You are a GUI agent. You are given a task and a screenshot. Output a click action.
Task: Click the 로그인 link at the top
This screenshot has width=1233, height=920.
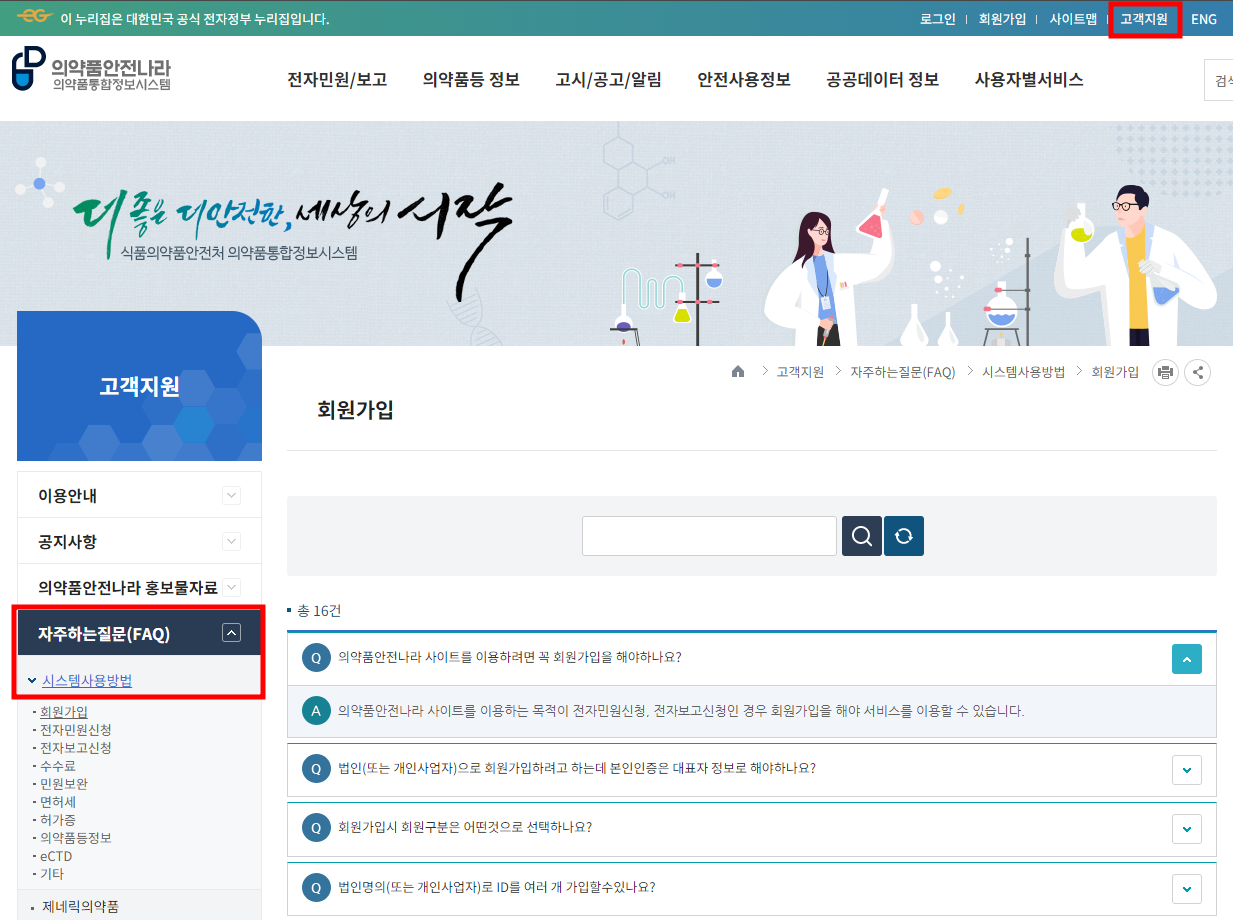[937, 18]
